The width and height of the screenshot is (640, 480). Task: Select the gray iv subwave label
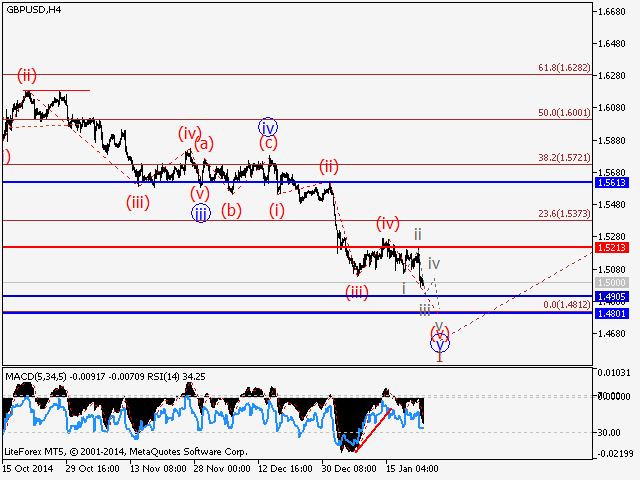434,264
